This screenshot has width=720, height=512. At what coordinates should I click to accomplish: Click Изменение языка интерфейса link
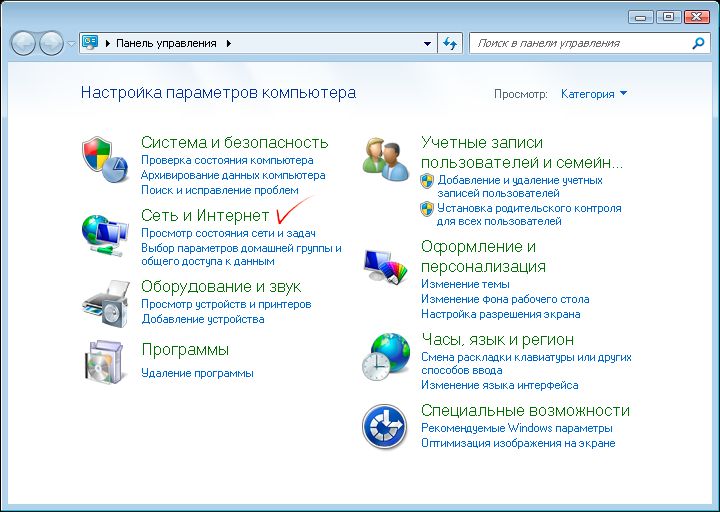(500, 385)
